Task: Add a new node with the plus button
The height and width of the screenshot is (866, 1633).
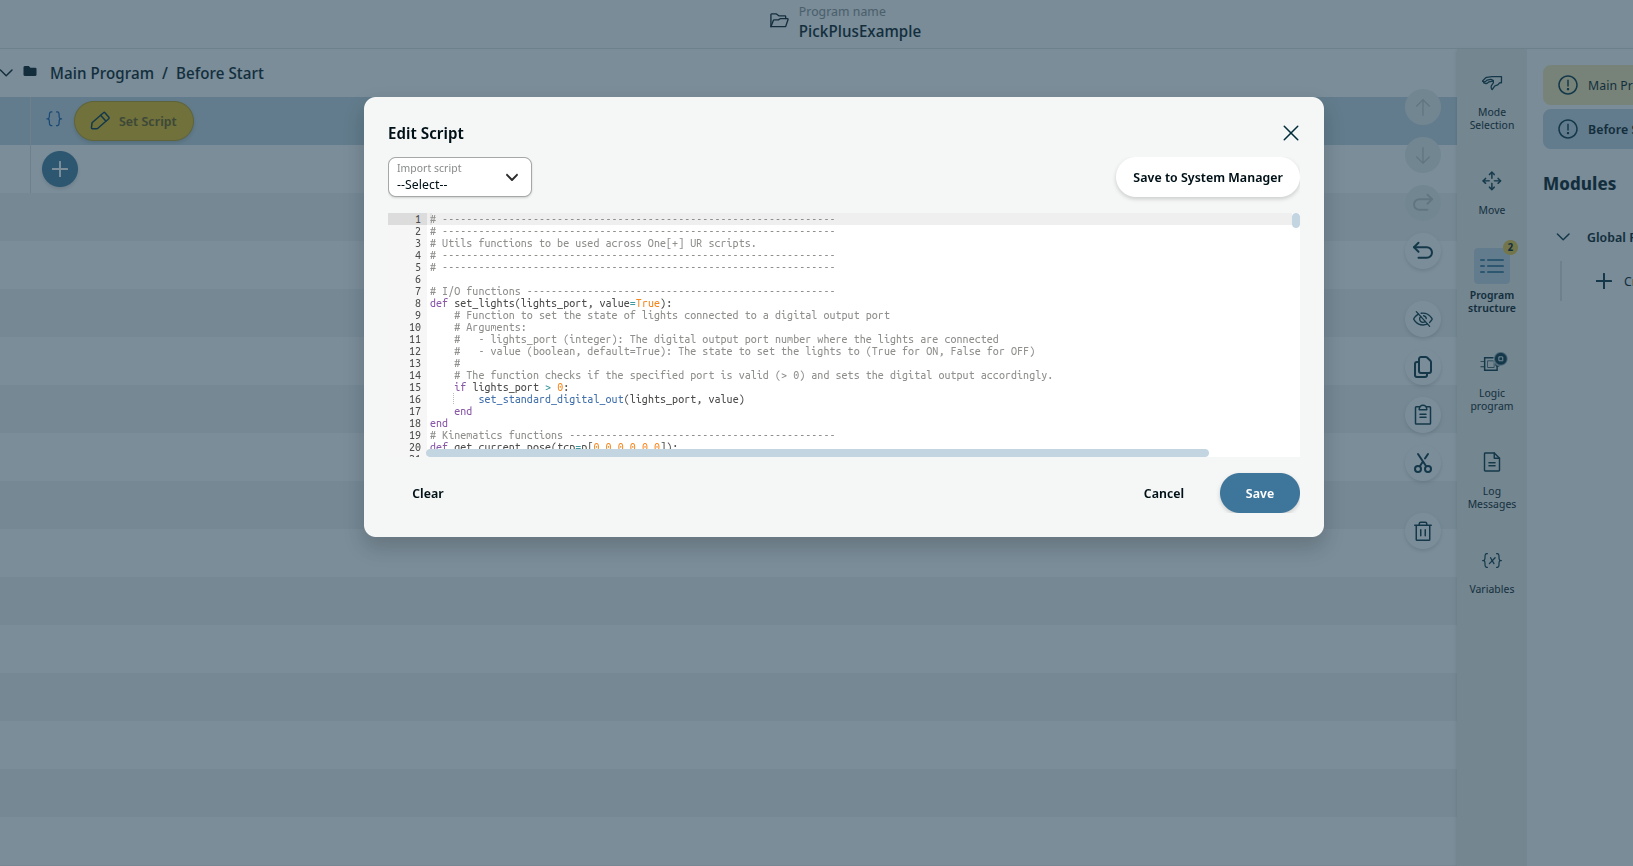Action: 60,169
